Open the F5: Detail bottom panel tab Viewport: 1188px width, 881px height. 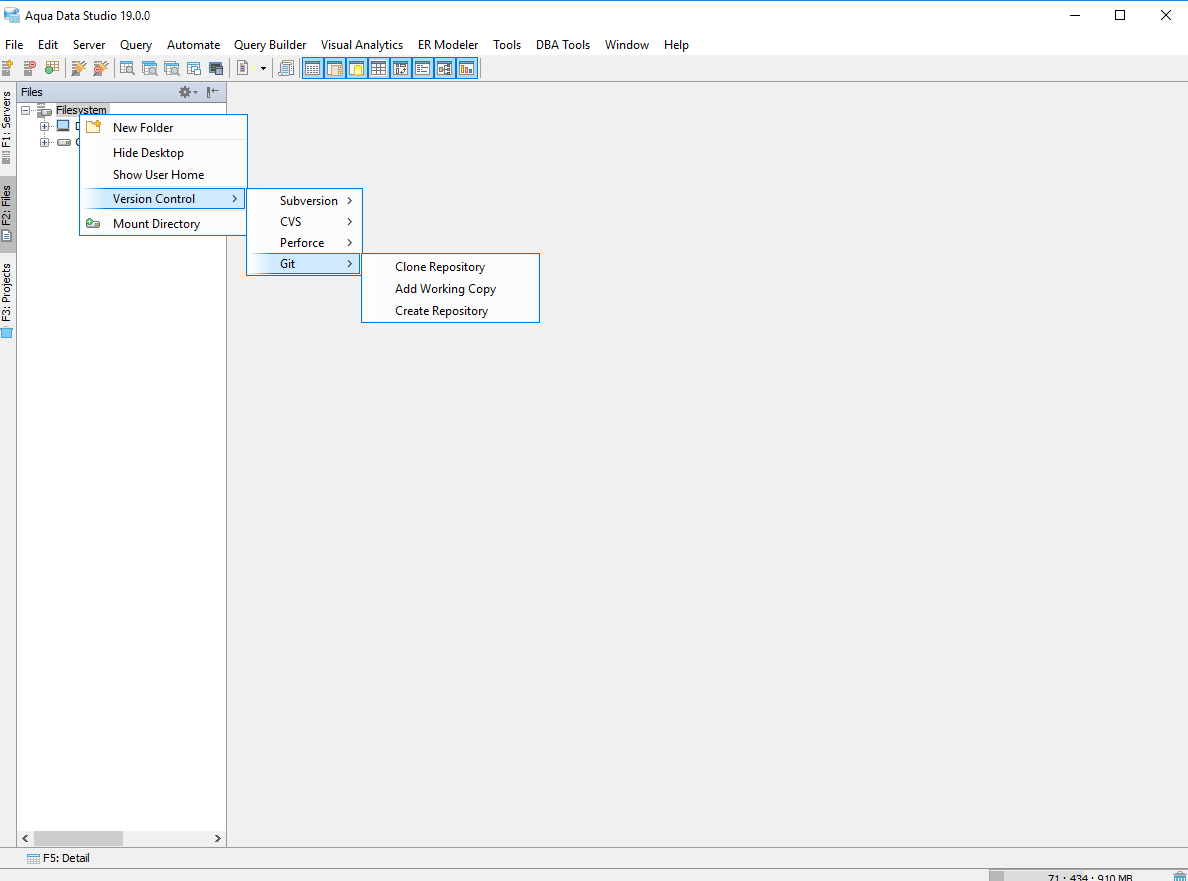coord(58,858)
